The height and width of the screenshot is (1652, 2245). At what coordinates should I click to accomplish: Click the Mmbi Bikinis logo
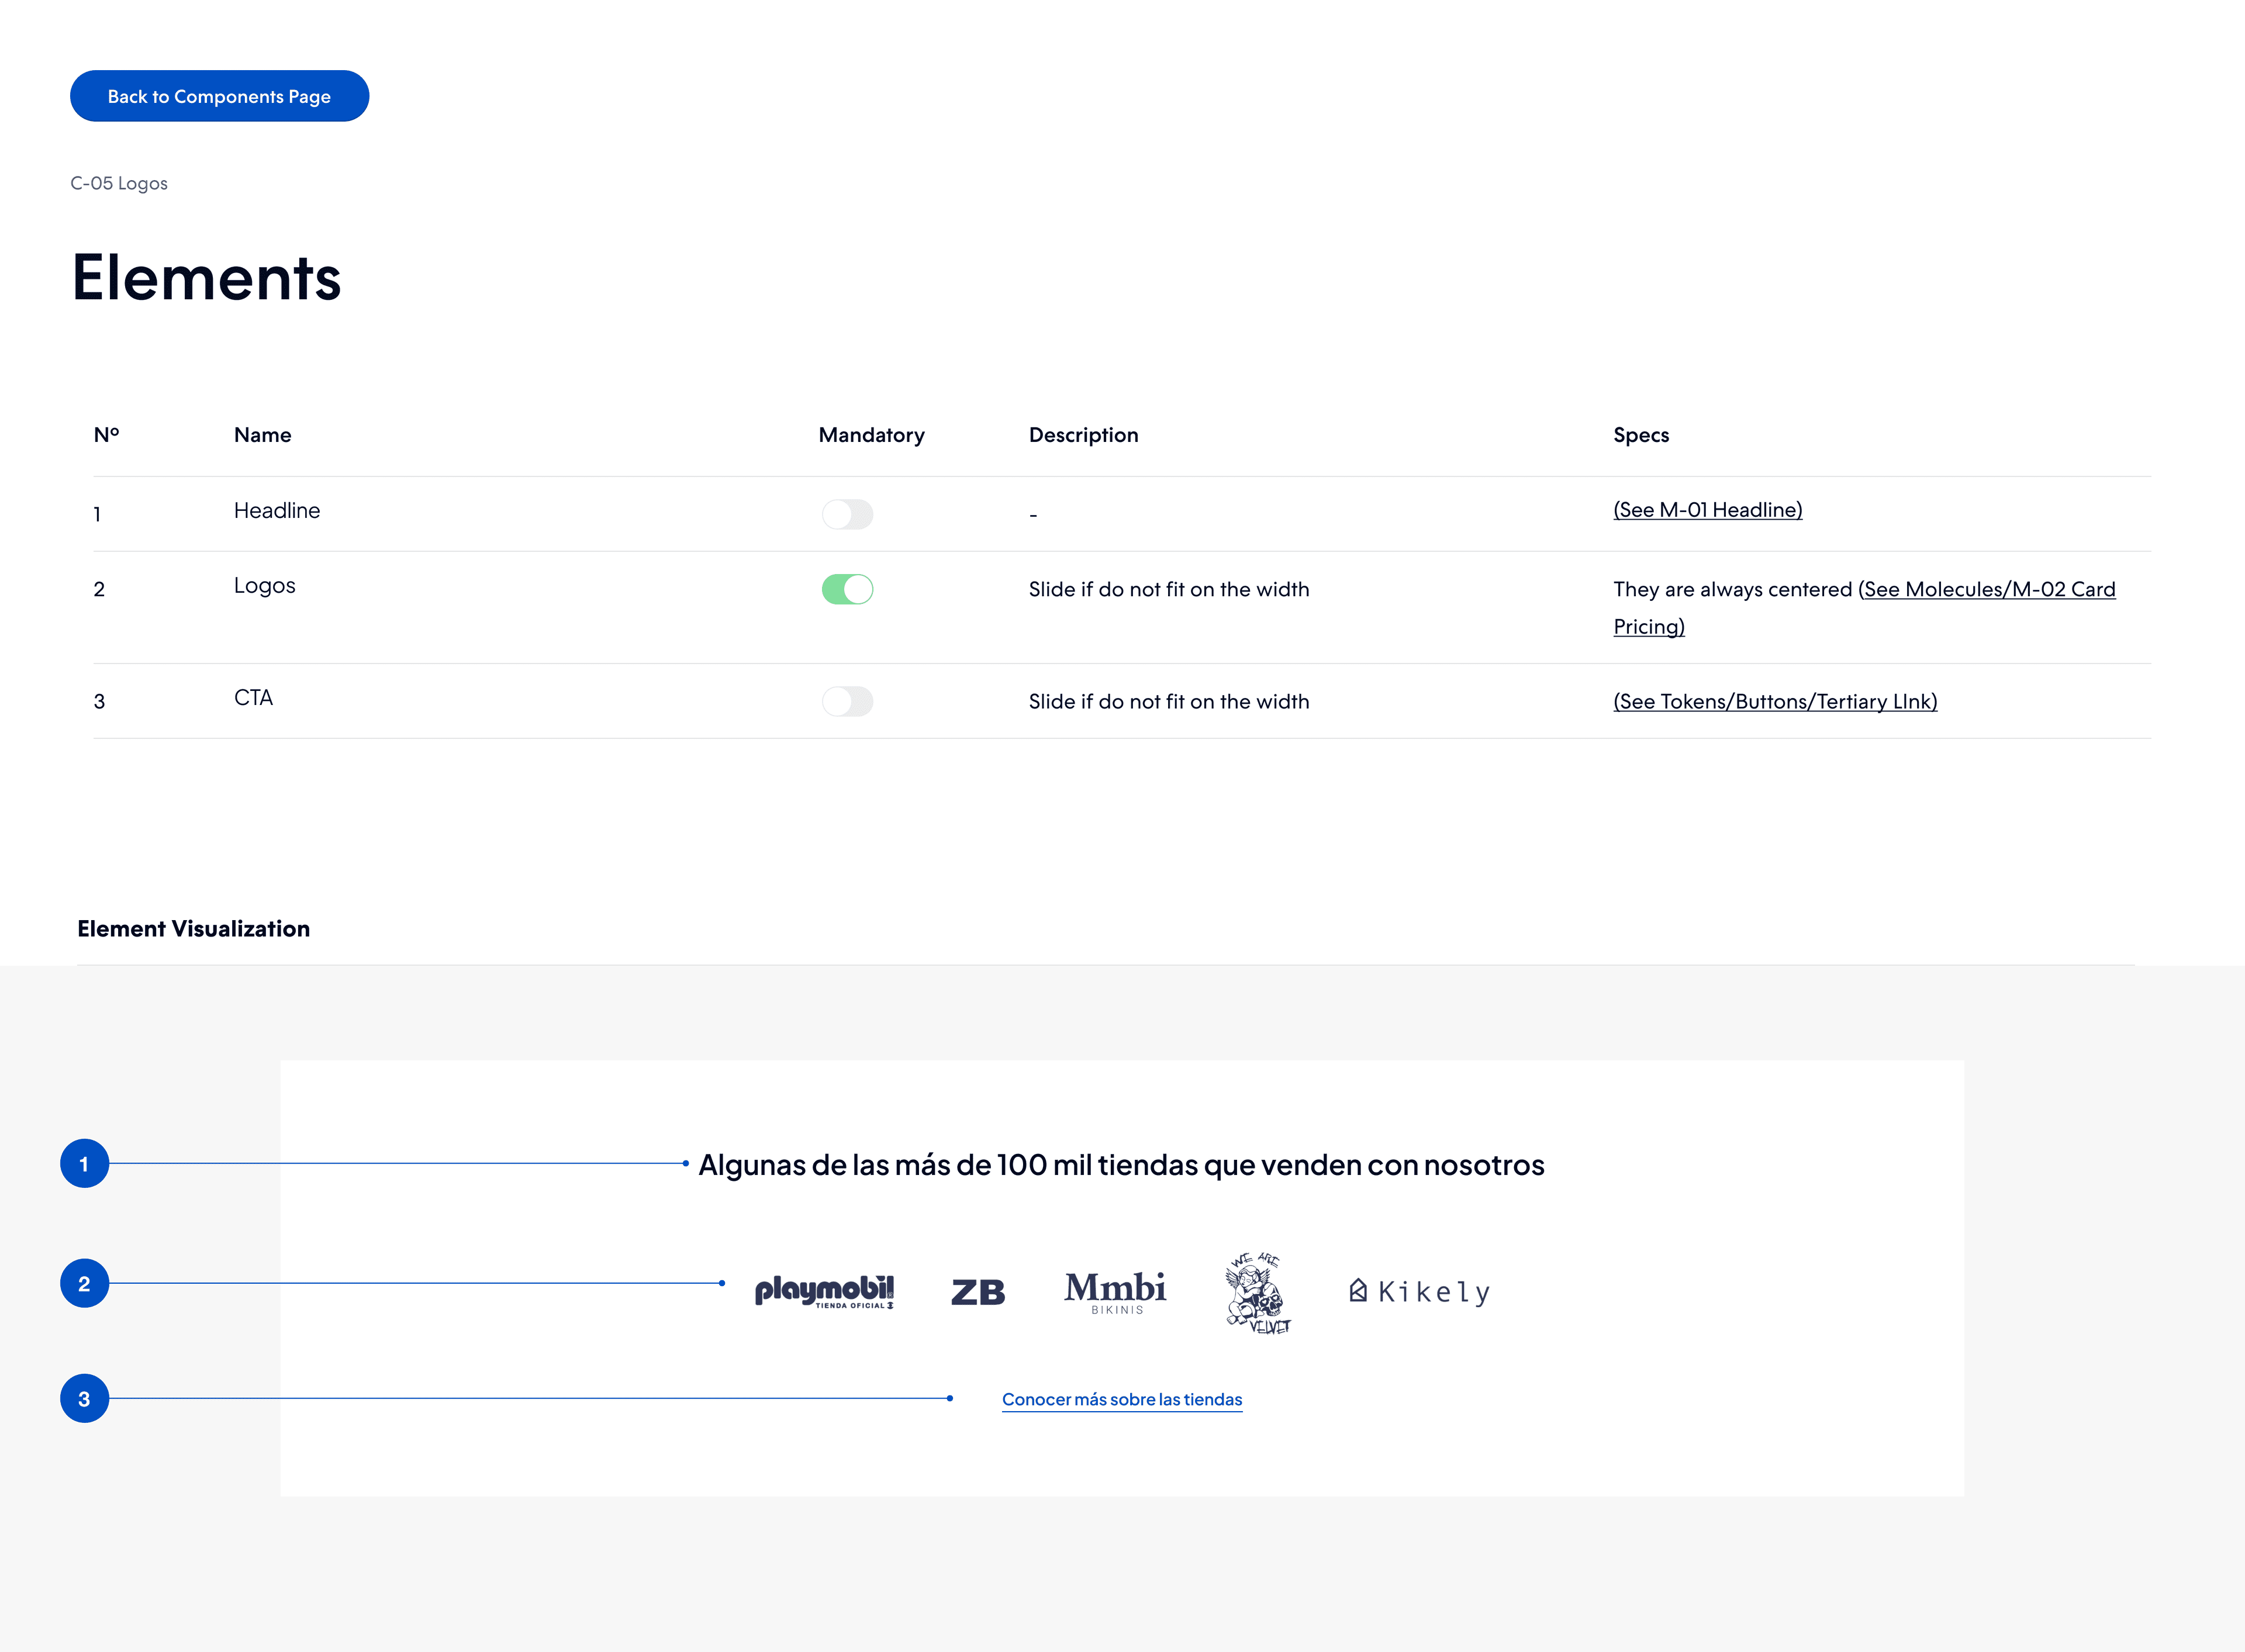point(1115,1291)
